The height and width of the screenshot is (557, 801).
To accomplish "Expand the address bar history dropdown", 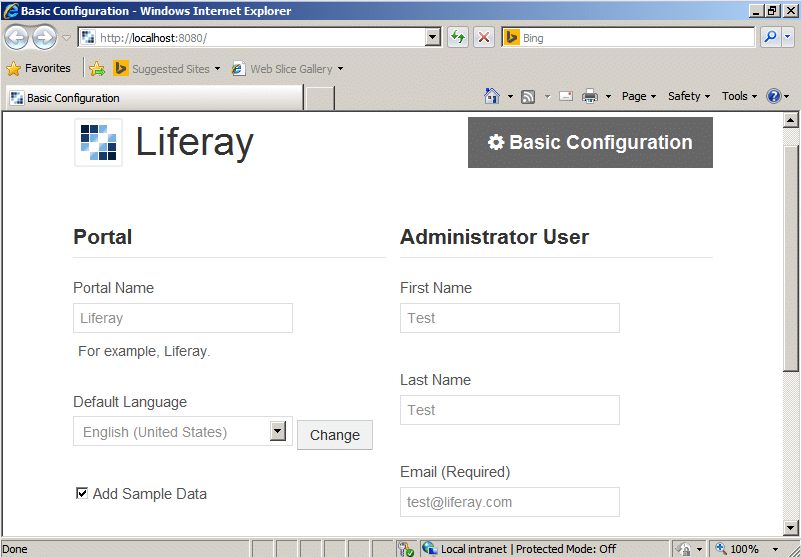I will point(433,37).
